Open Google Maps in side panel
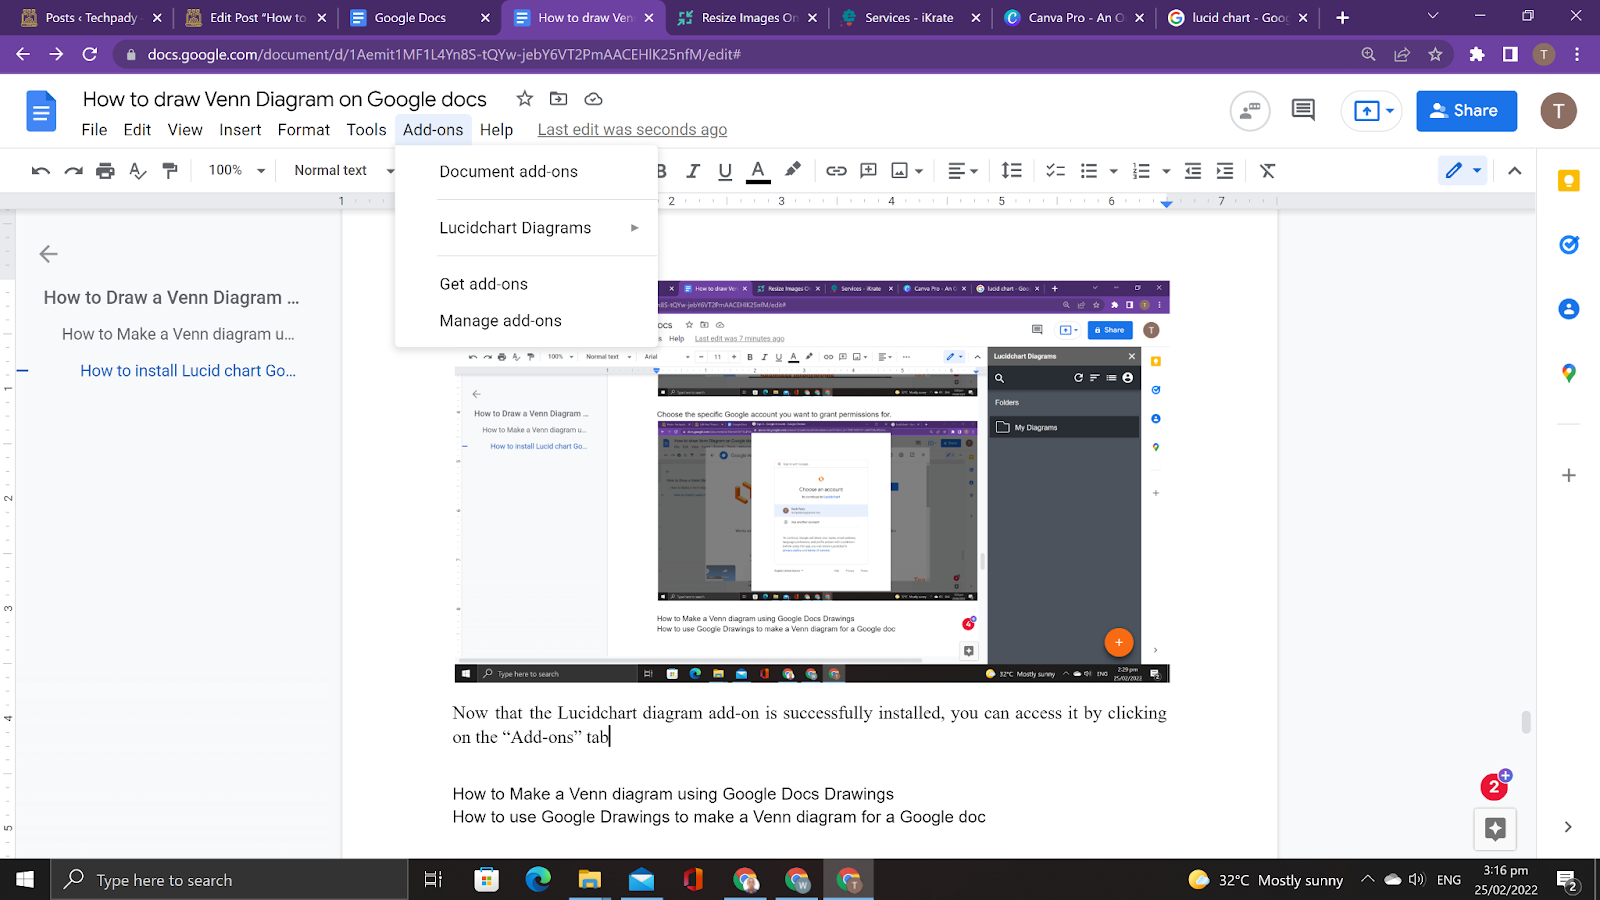 [1568, 373]
